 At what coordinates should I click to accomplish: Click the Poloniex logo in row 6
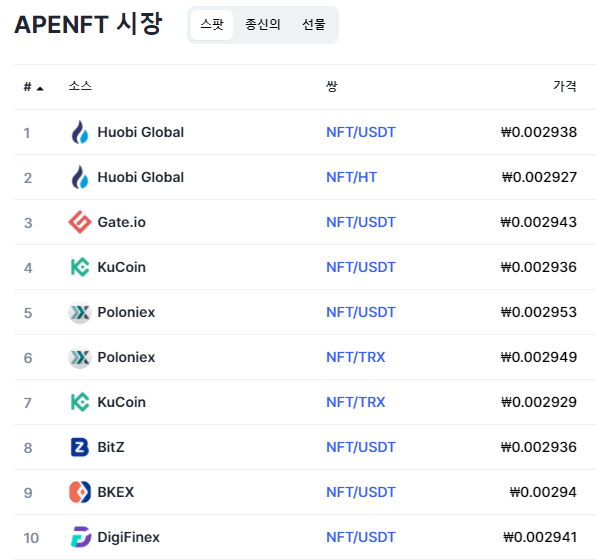pyautogui.click(x=80, y=357)
